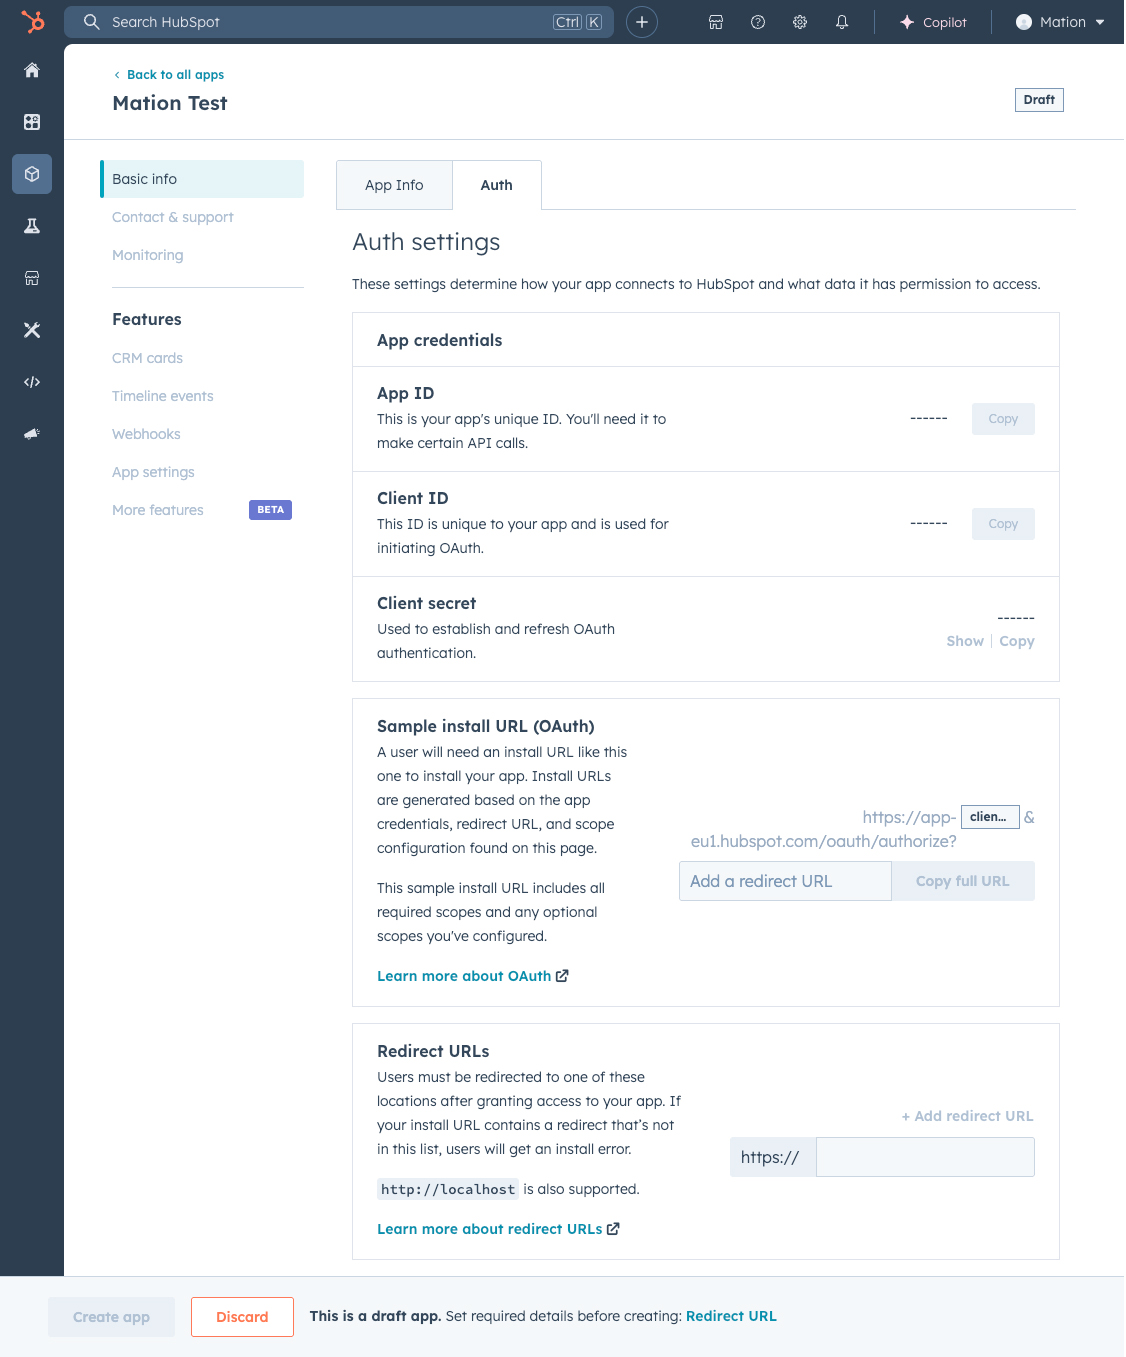
Task: Click + Add redirect URL
Action: (x=967, y=1116)
